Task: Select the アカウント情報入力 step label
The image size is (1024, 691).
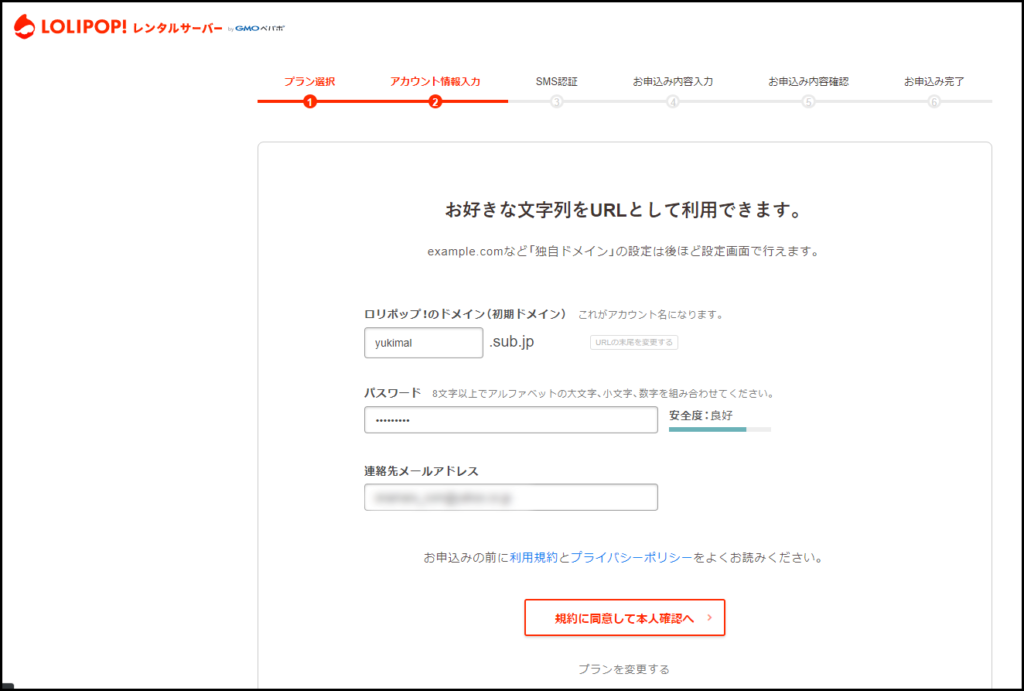Action: 435,81
